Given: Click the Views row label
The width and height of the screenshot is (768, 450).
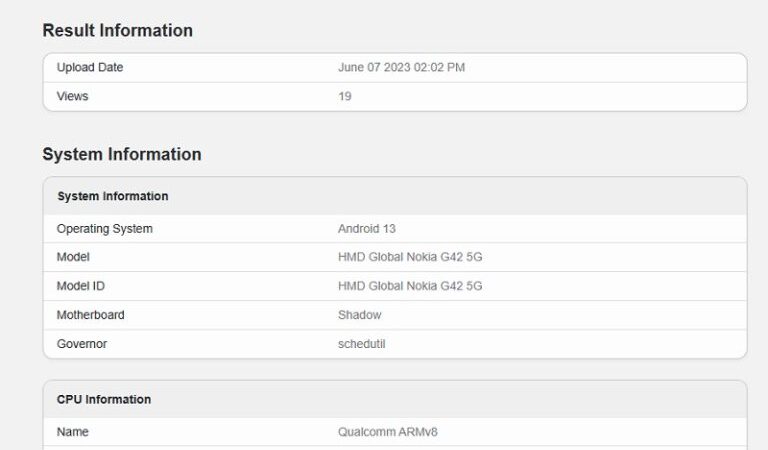Looking at the screenshot, I should (x=72, y=97).
